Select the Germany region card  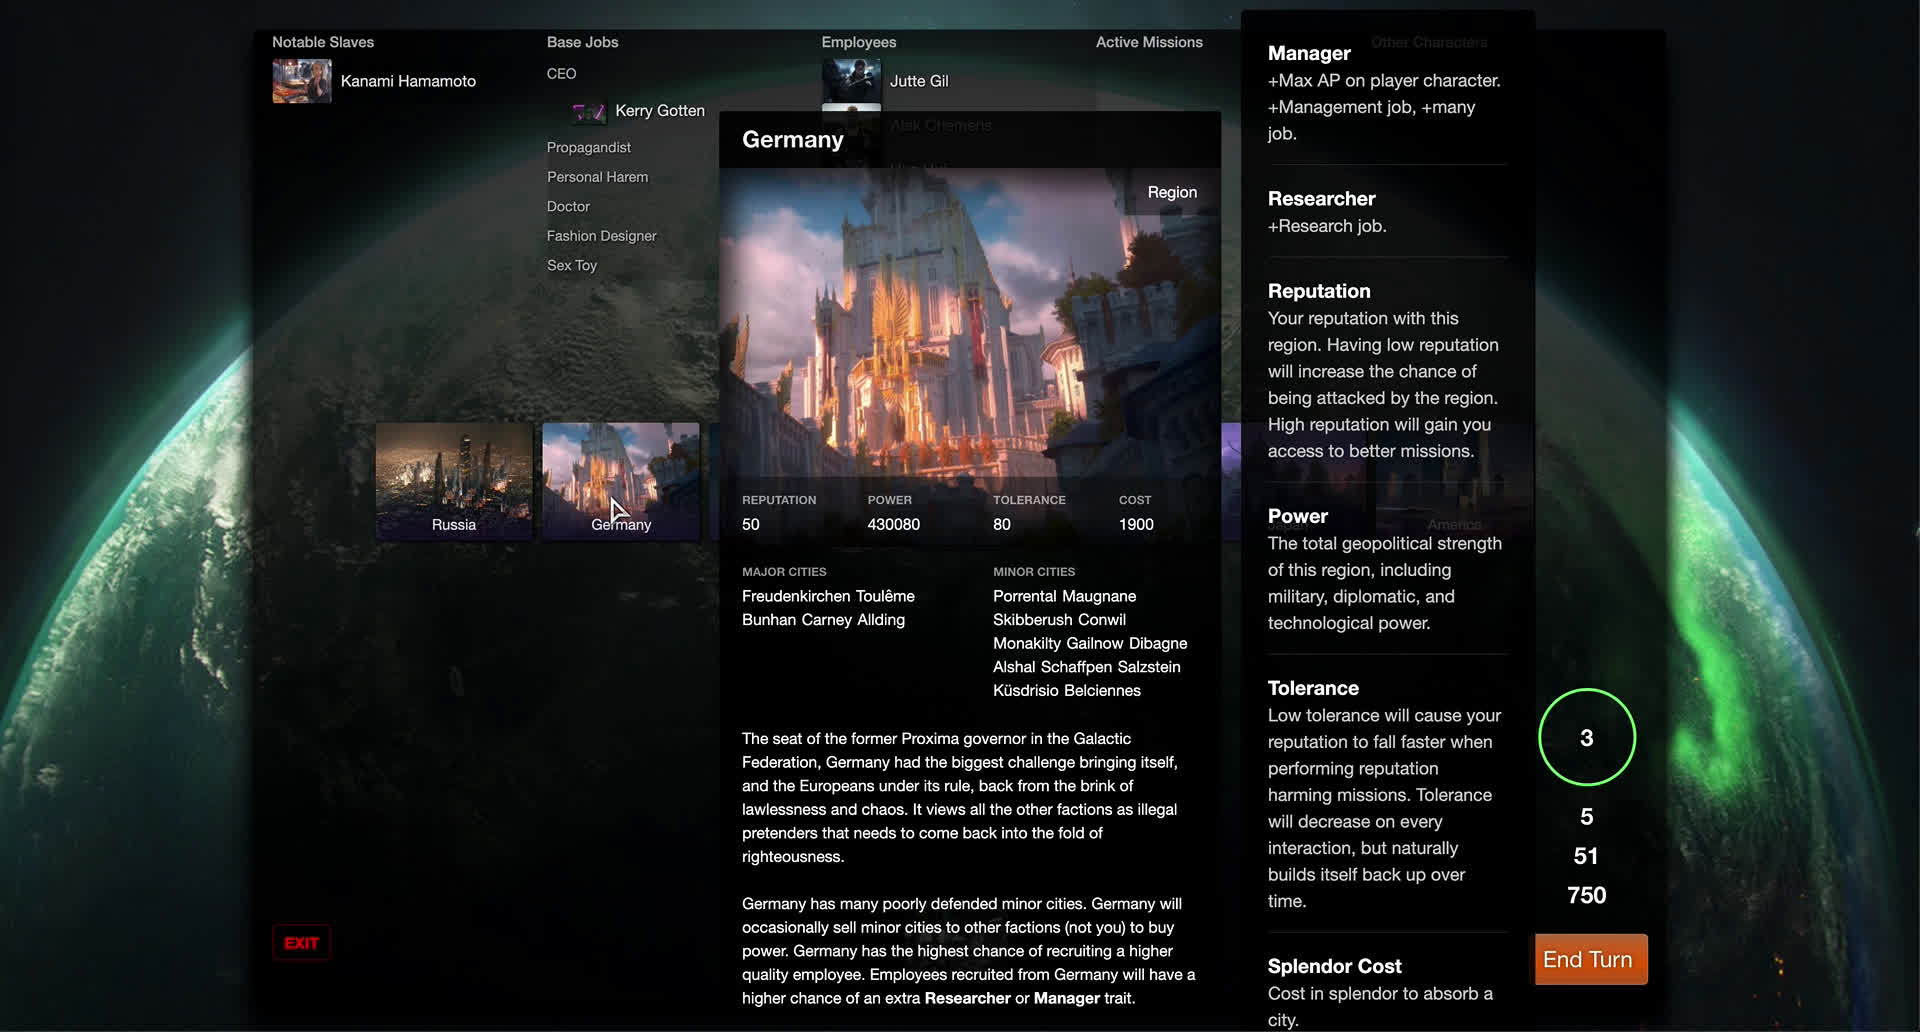coord(621,480)
